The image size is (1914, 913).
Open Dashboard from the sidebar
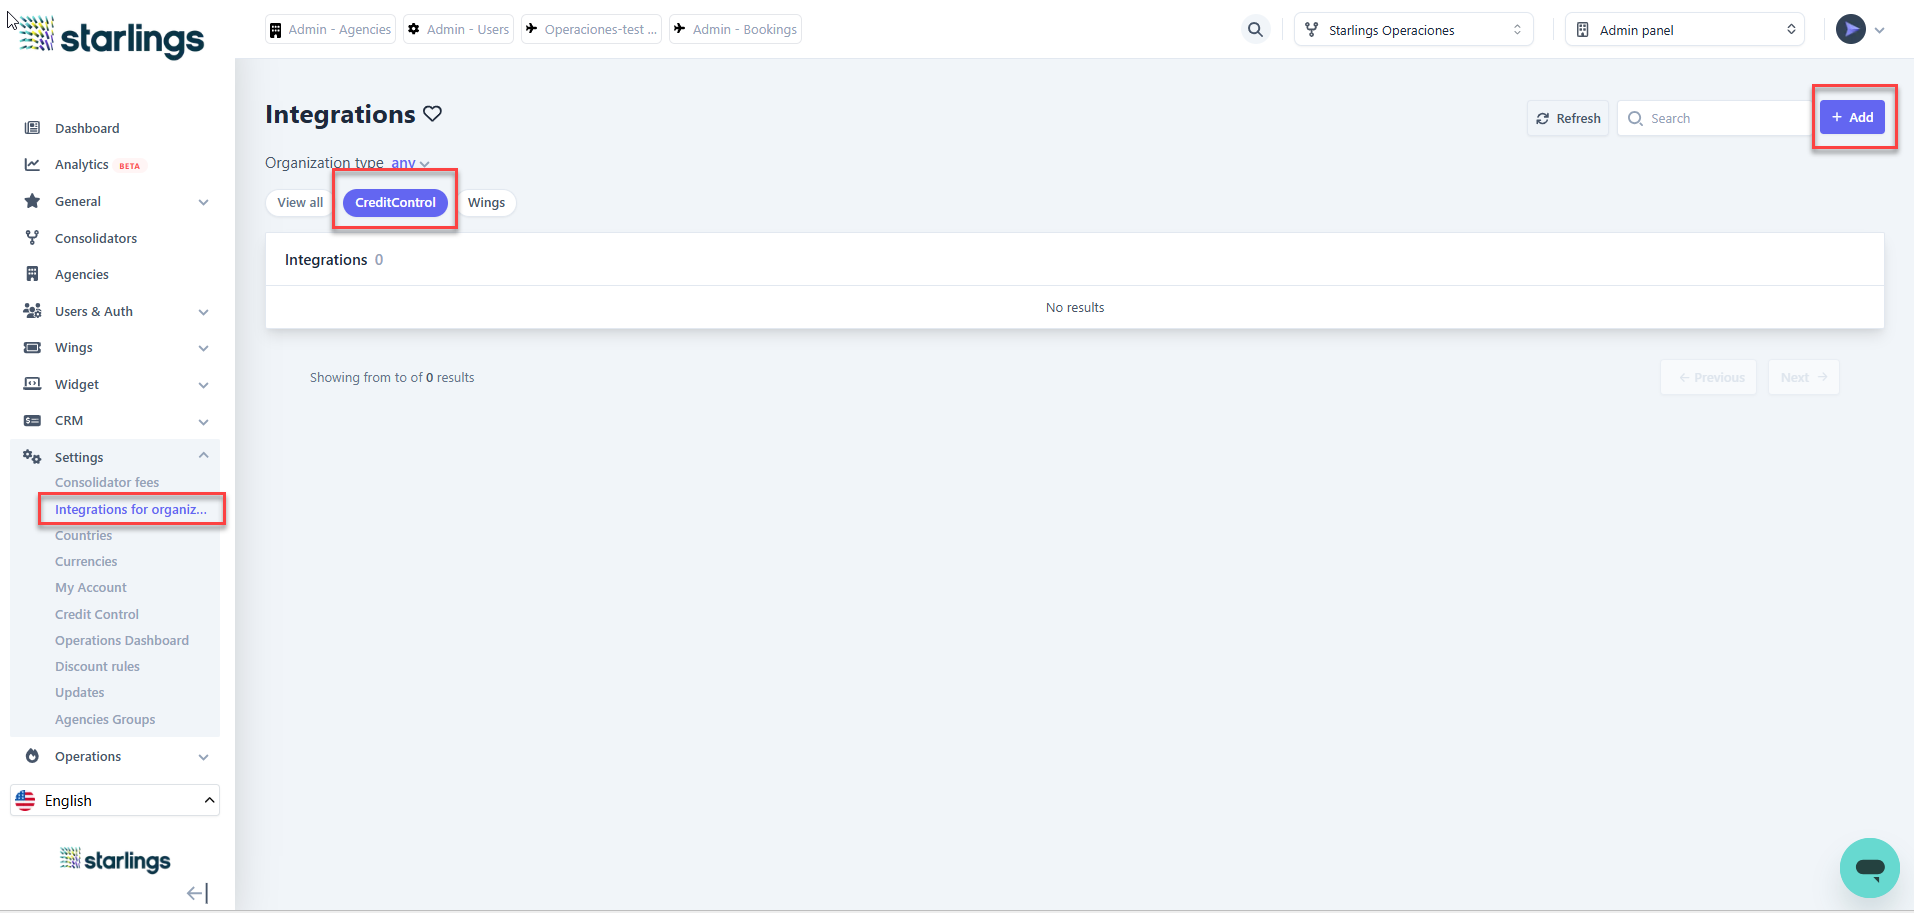[87, 128]
